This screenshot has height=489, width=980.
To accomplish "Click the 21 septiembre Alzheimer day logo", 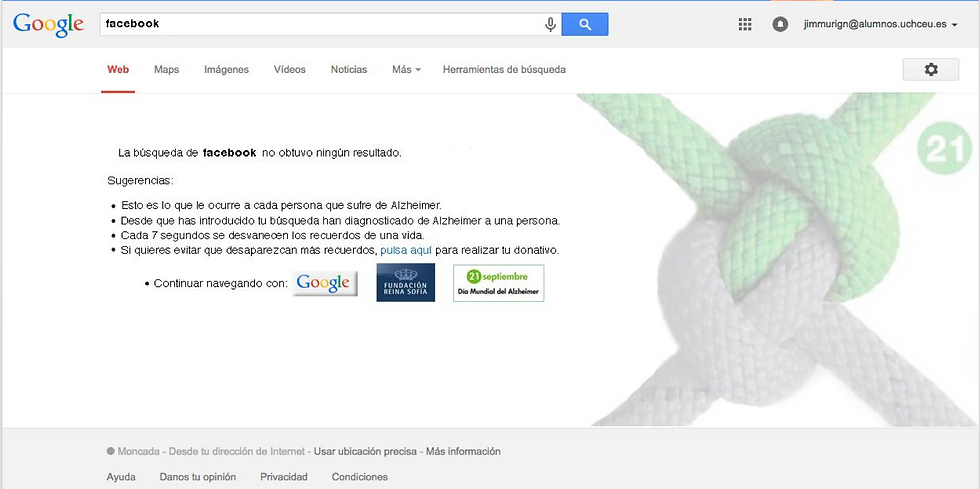I will [x=499, y=283].
